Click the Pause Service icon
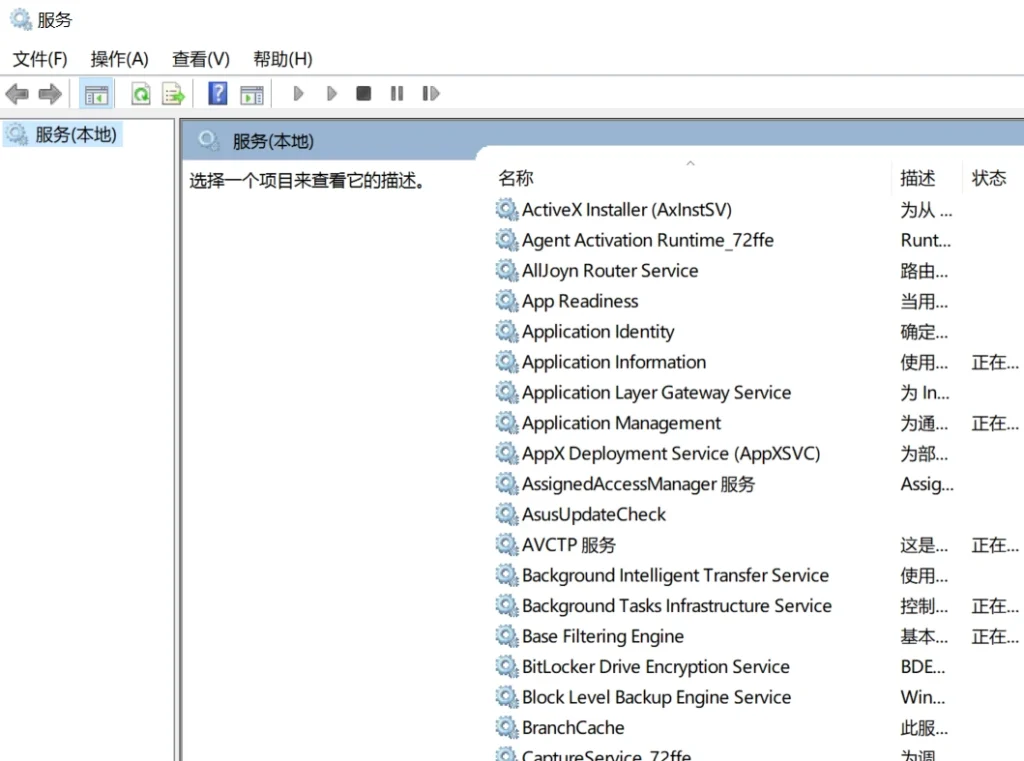 click(397, 93)
